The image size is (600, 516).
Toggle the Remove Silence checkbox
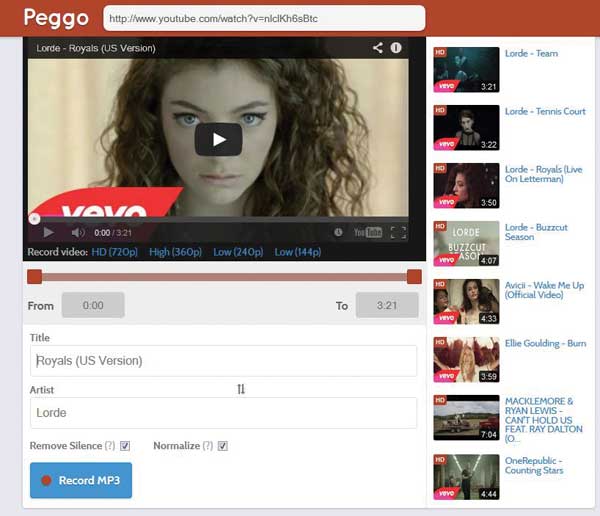(x=125, y=446)
